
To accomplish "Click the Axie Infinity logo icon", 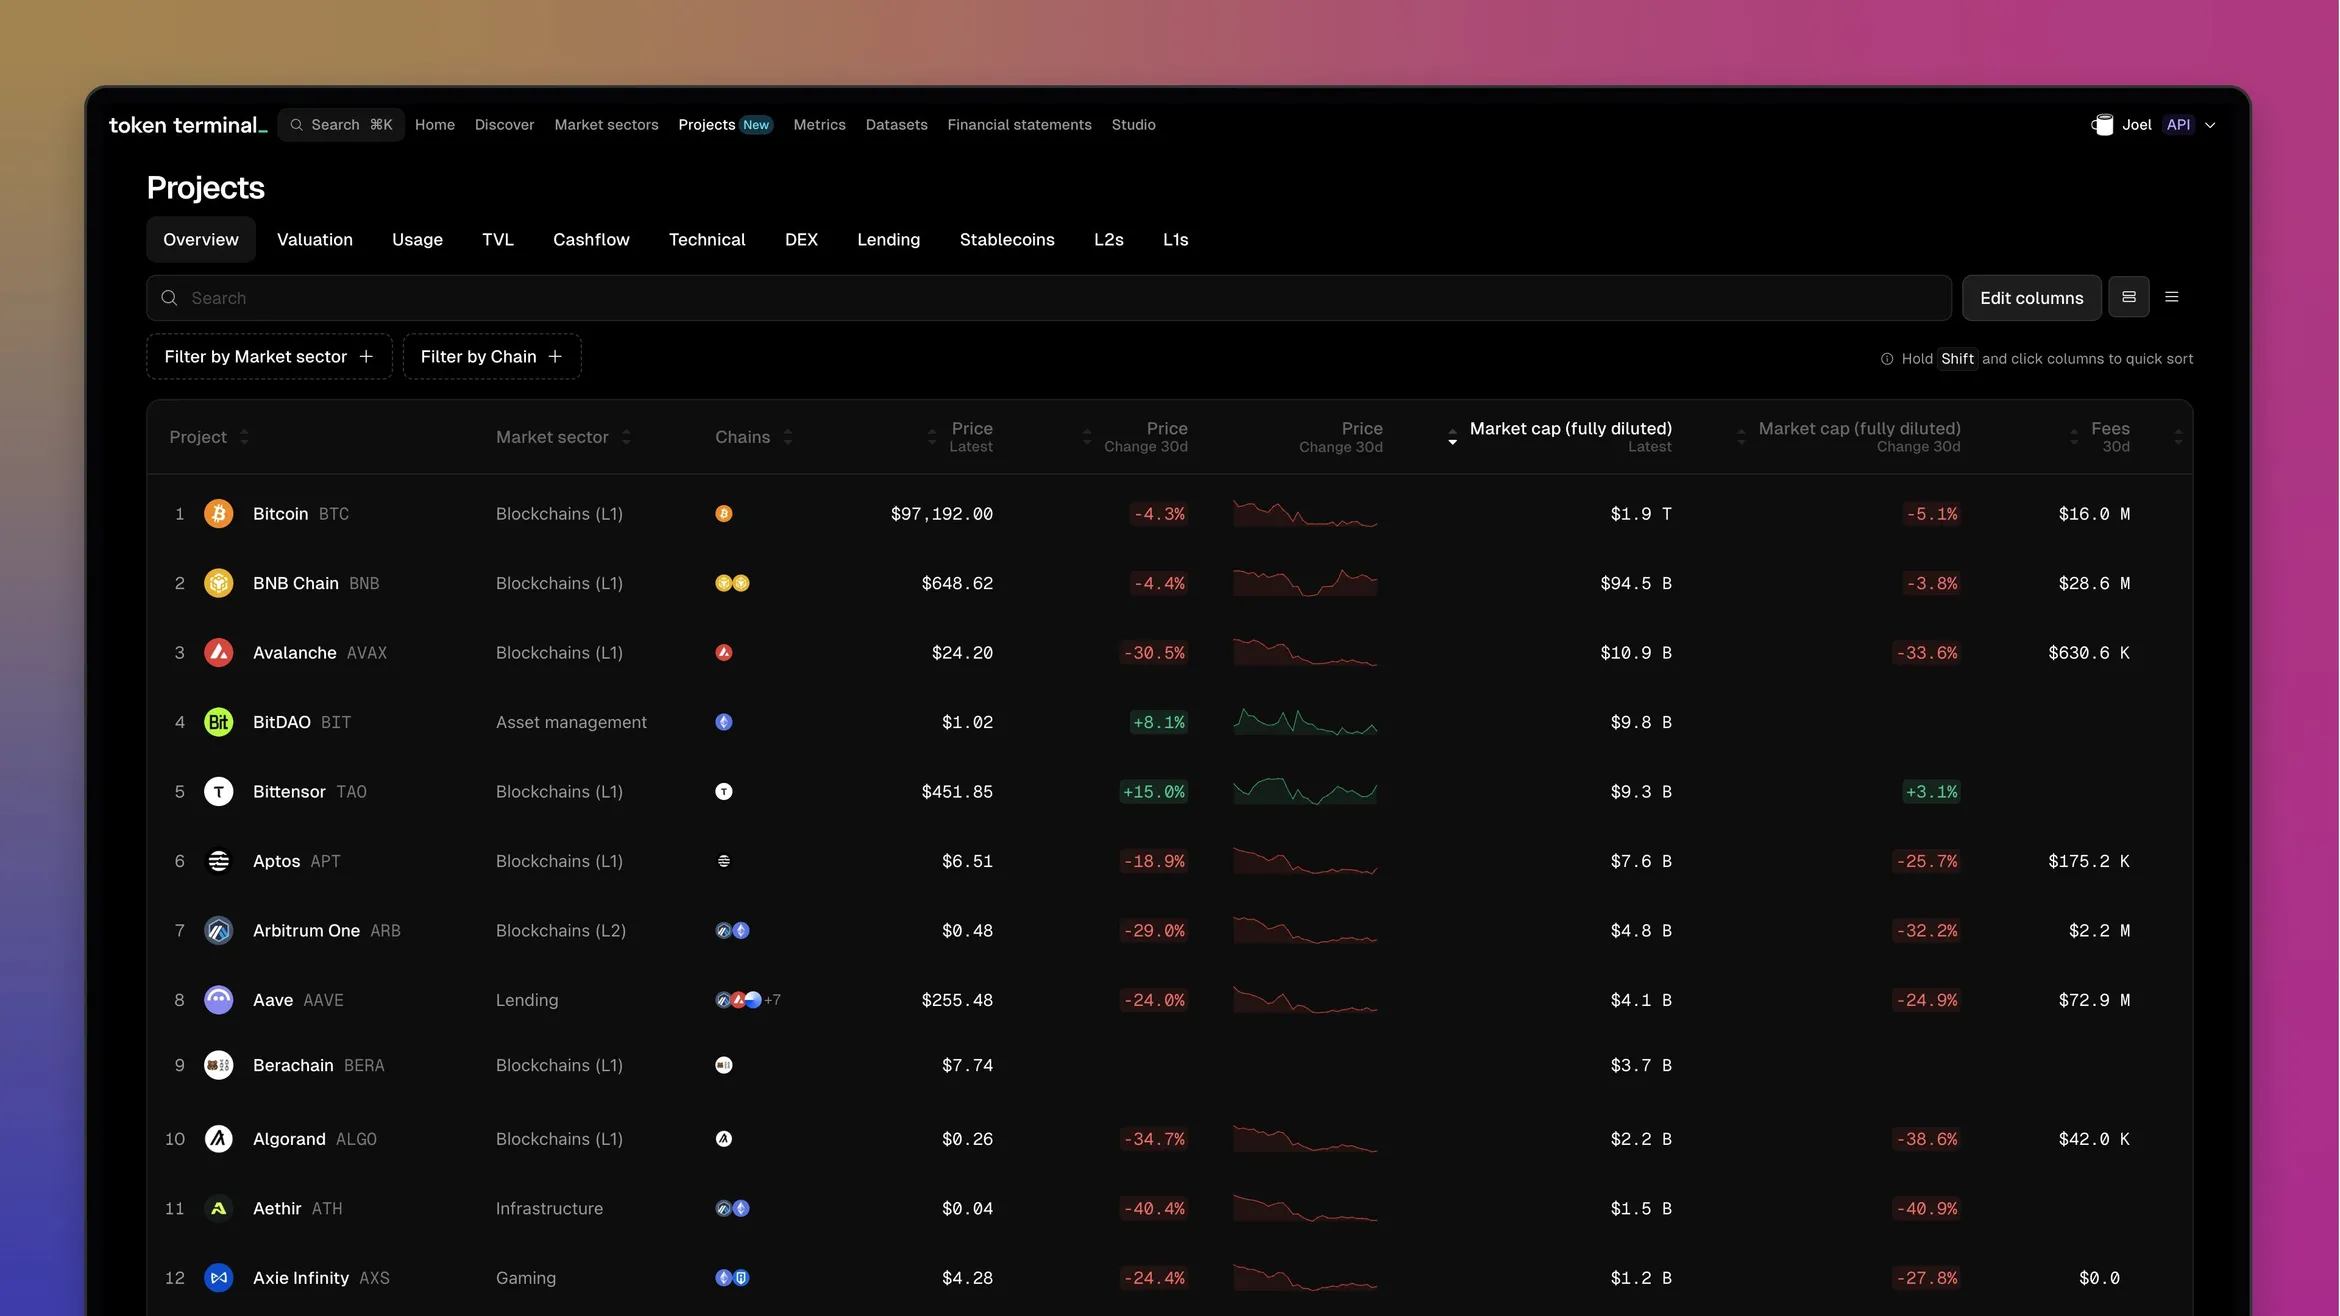I will [x=218, y=1278].
